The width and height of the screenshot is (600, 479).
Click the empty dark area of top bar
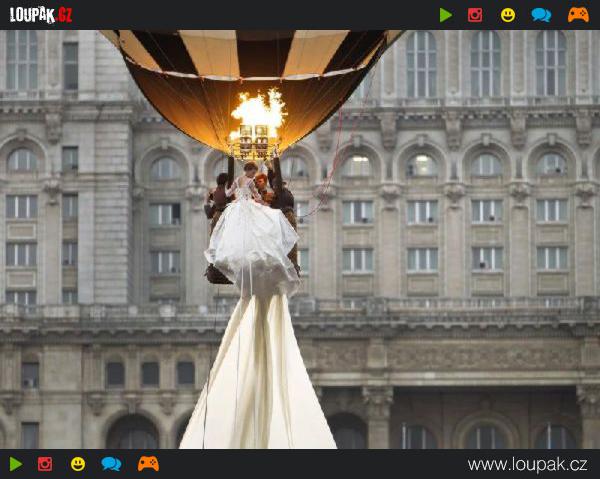(250, 15)
